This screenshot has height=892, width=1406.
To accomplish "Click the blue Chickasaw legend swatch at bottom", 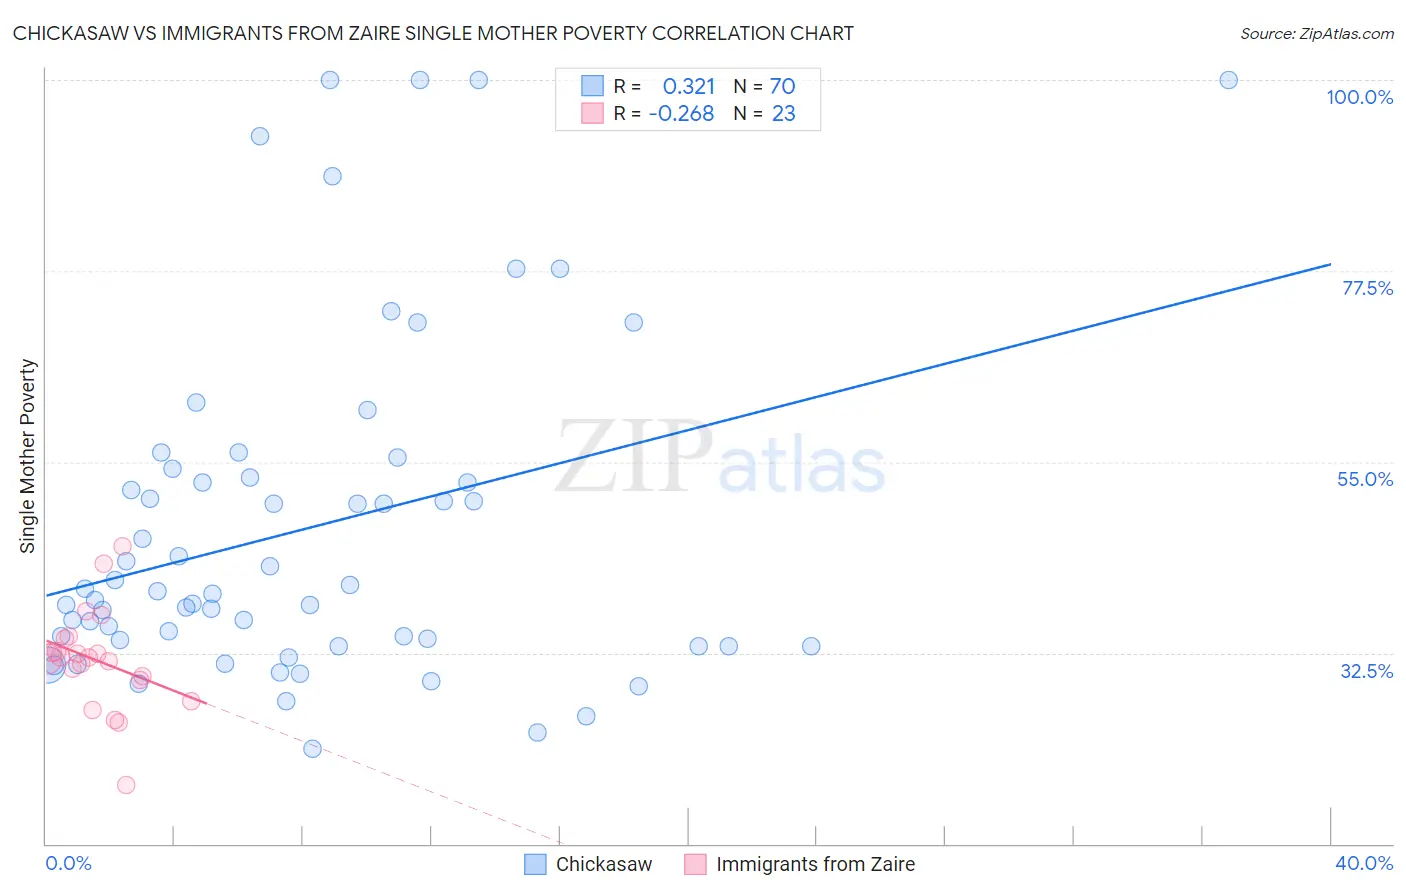I will pos(535,864).
